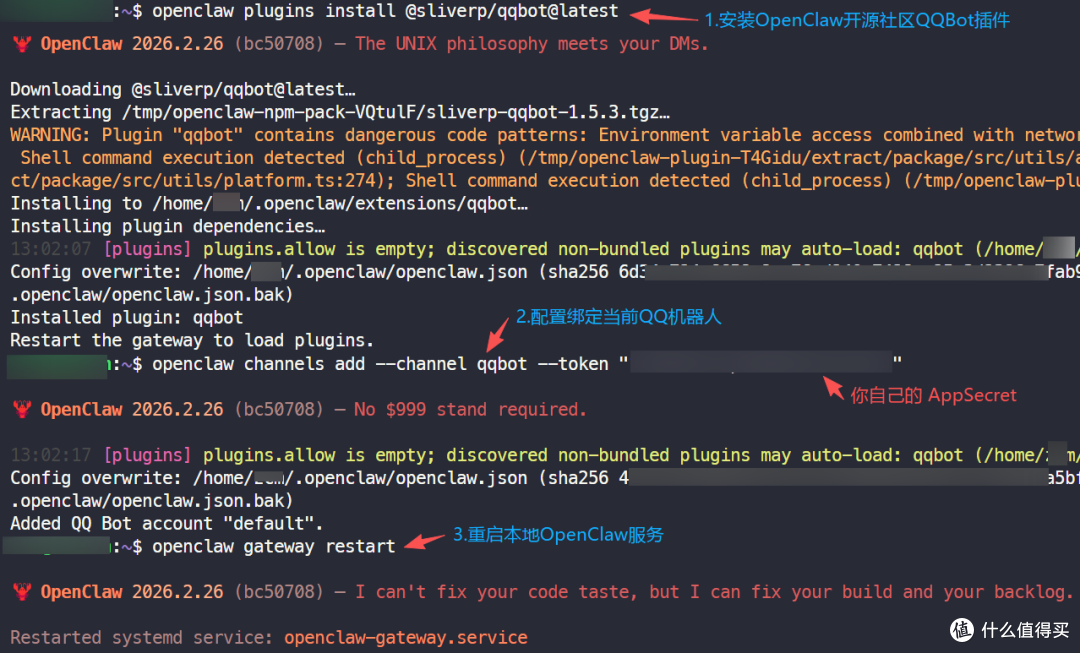Select the line "Added QQ Bot account "default"."
This screenshot has height=653, width=1080.
[x=167, y=524]
